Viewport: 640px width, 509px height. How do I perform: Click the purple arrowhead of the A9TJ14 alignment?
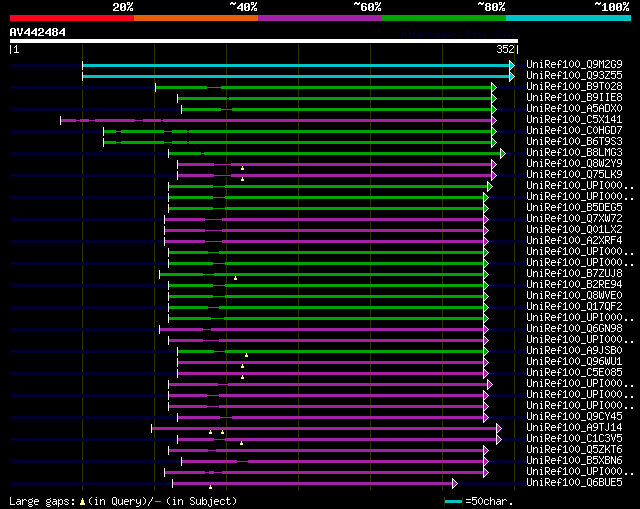(x=499, y=429)
